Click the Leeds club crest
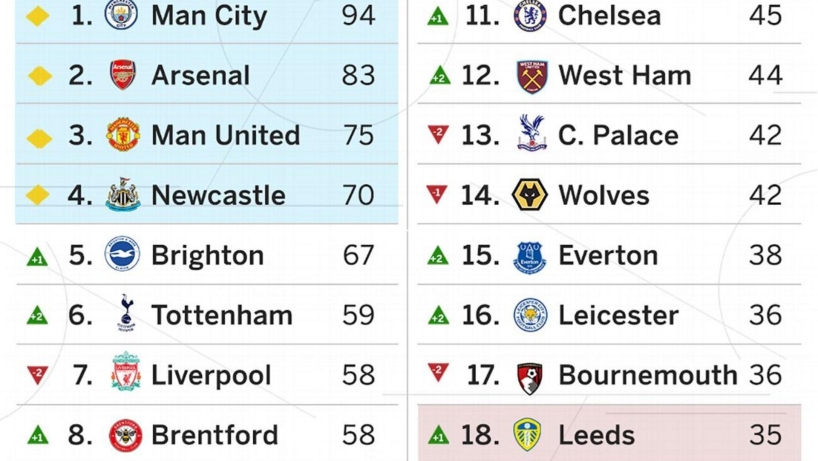818x461 pixels. point(530,435)
